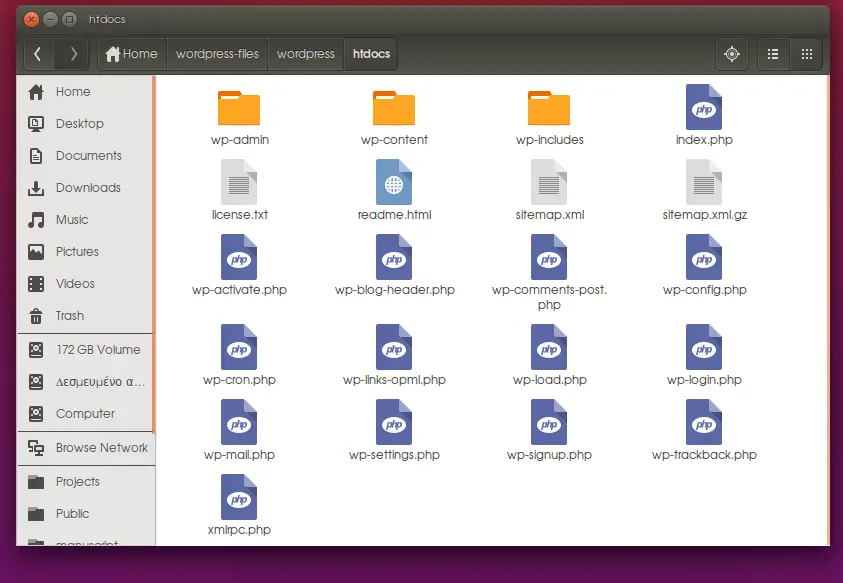The height and width of the screenshot is (583, 843).
Task: Select 172 GB Volume in sidebar
Action: coord(97,350)
